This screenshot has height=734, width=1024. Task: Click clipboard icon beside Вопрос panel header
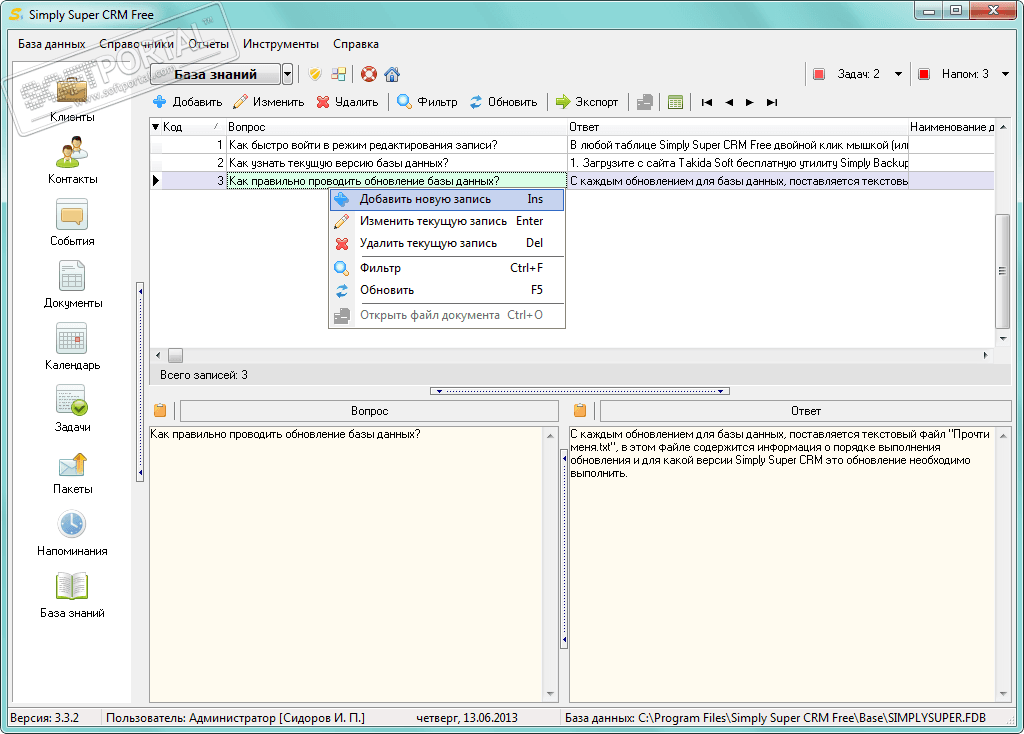point(160,410)
